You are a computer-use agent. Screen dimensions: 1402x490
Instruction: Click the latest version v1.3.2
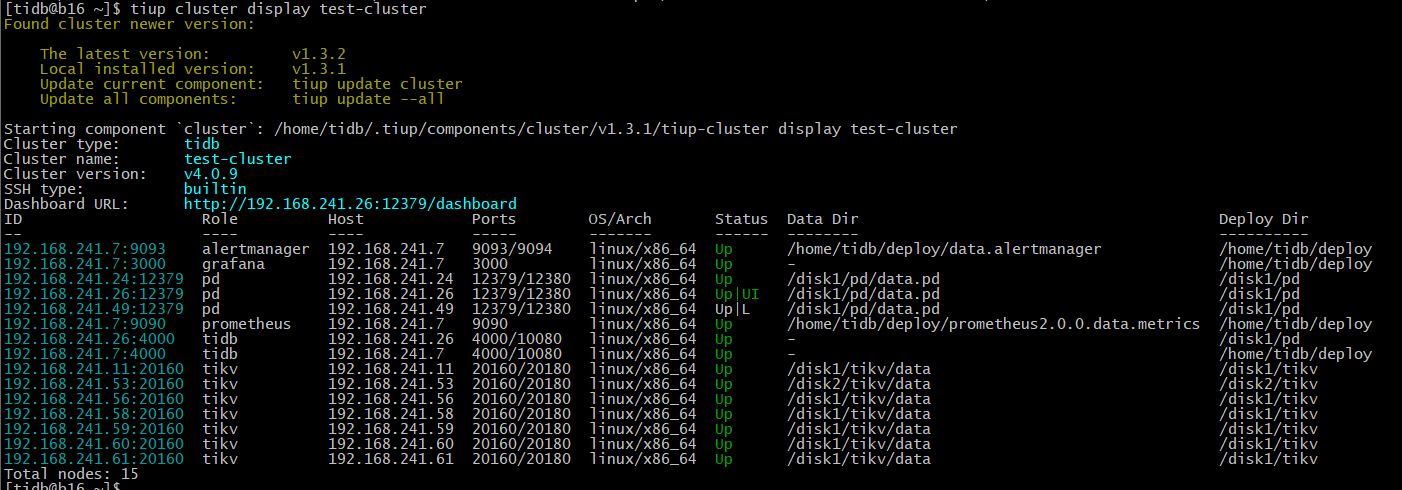[319, 54]
